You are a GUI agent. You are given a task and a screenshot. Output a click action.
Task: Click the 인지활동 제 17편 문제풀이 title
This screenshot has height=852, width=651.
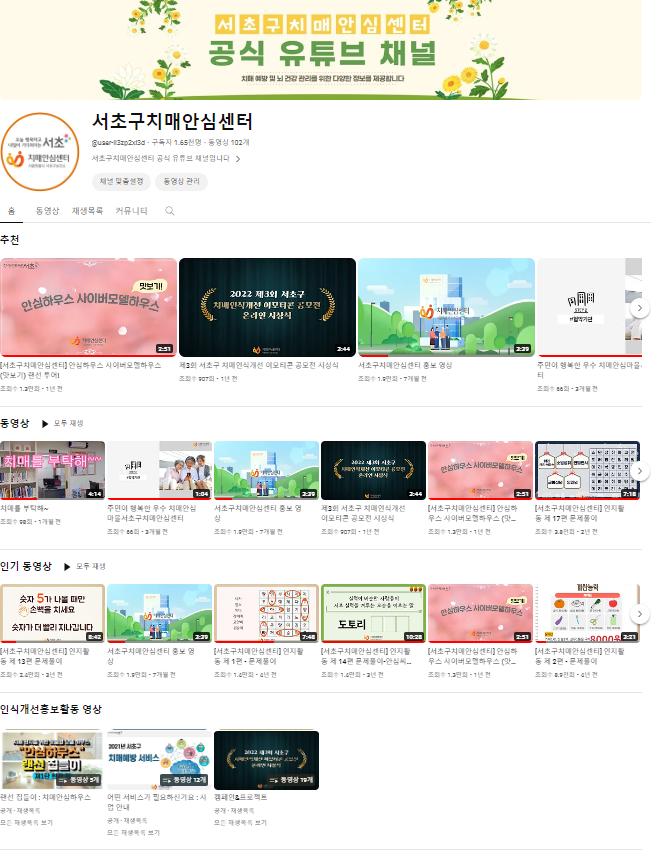click(x=580, y=513)
